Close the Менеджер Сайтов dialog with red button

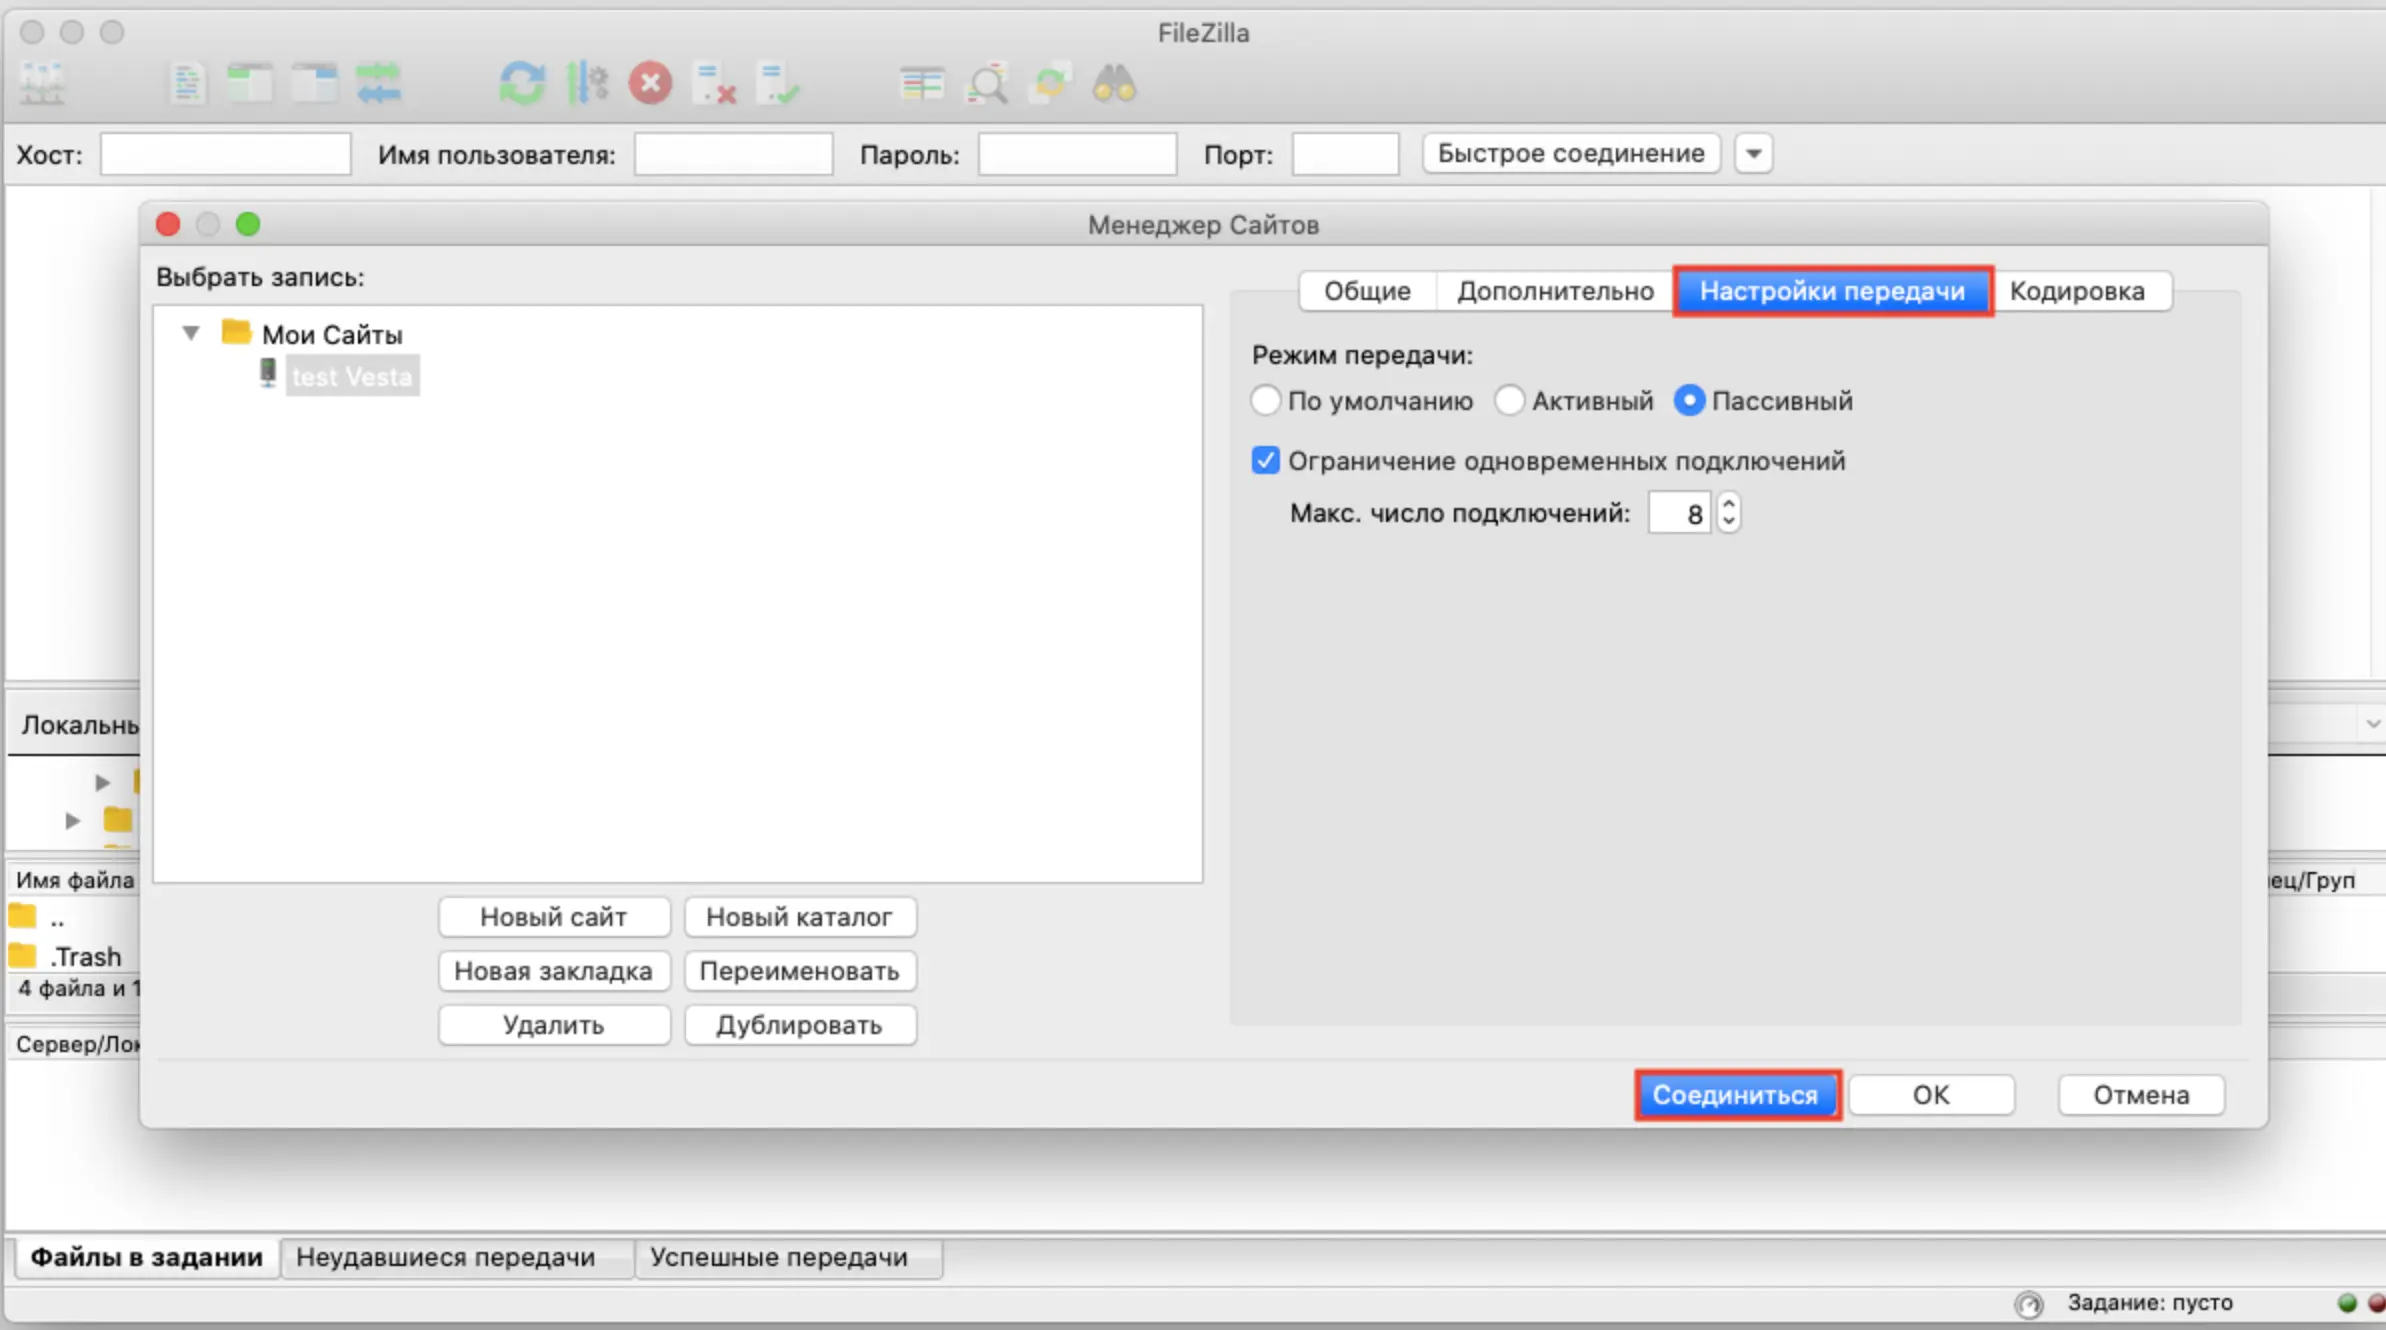pos(168,225)
